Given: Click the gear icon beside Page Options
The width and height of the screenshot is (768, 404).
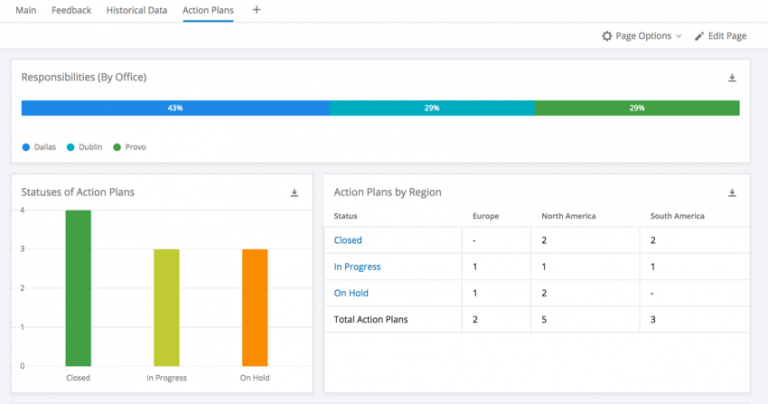Looking at the screenshot, I should click(606, 36).
